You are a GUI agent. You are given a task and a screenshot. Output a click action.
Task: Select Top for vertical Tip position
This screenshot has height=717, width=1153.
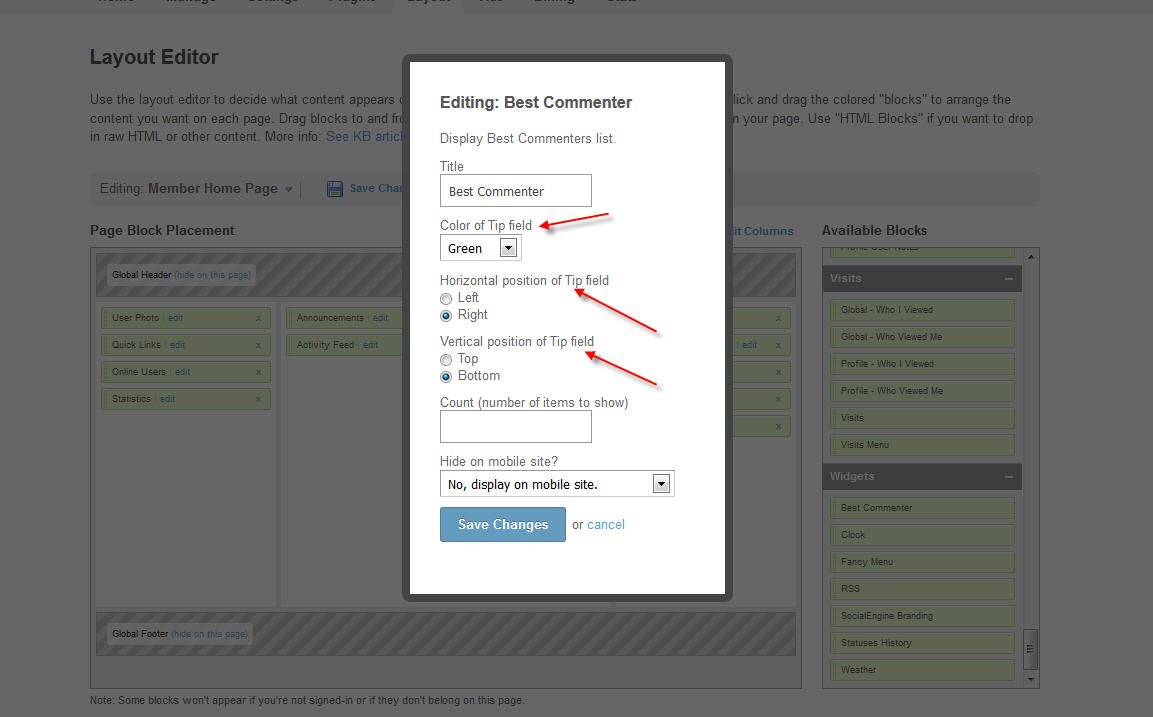tap(446, 359)
